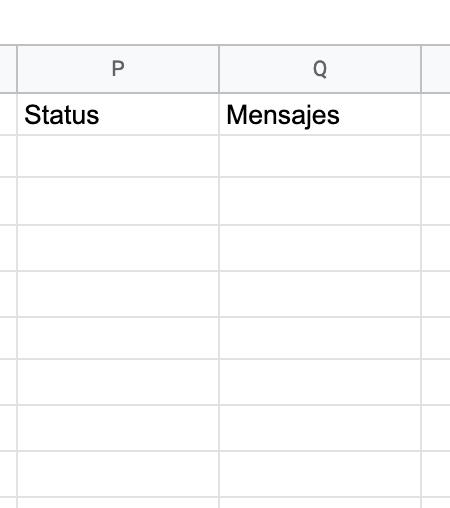Click the Status header cell

point(118,114)
